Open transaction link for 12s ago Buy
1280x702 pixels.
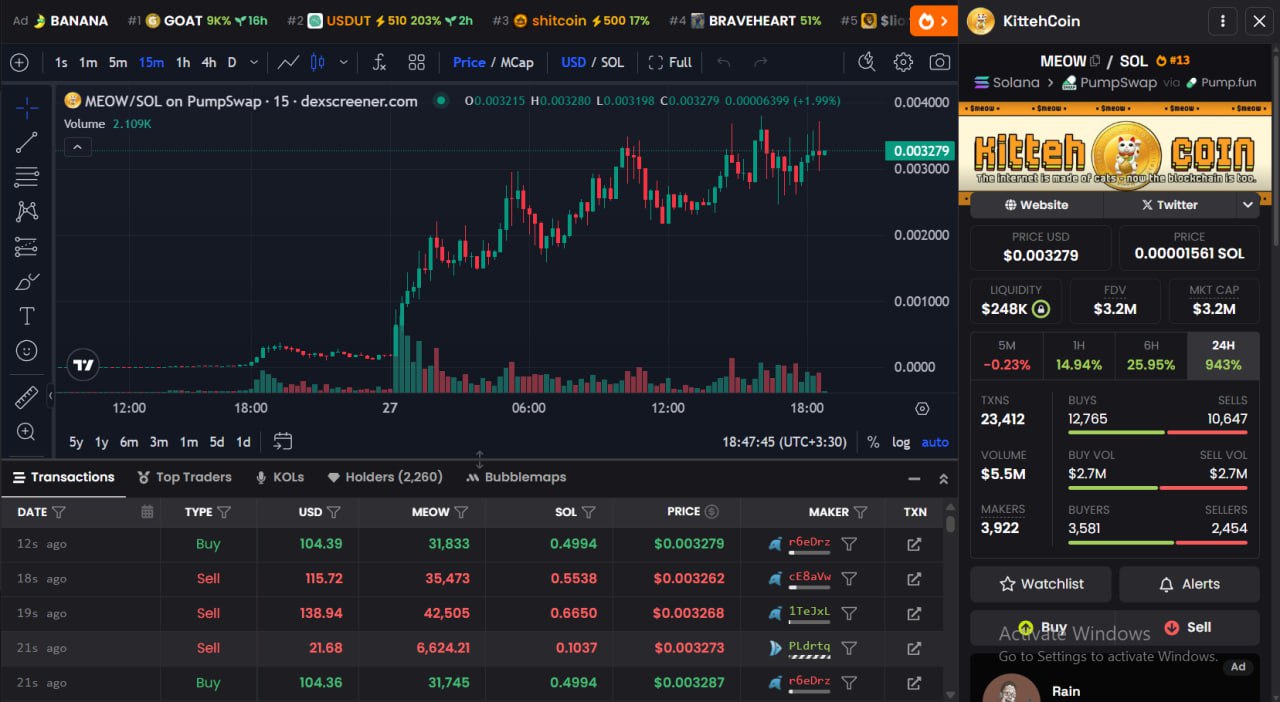click(x=914, y=544)
